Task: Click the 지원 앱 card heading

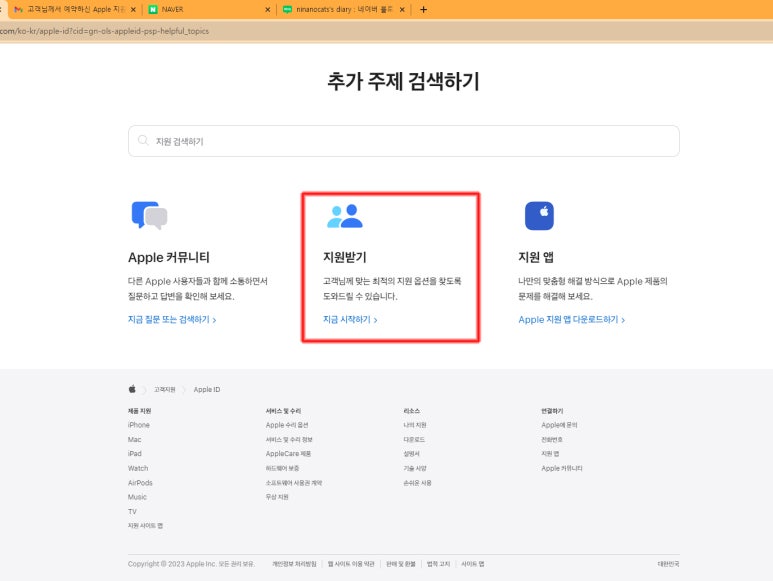Action: pyautogui.click(x=536, y=257)
